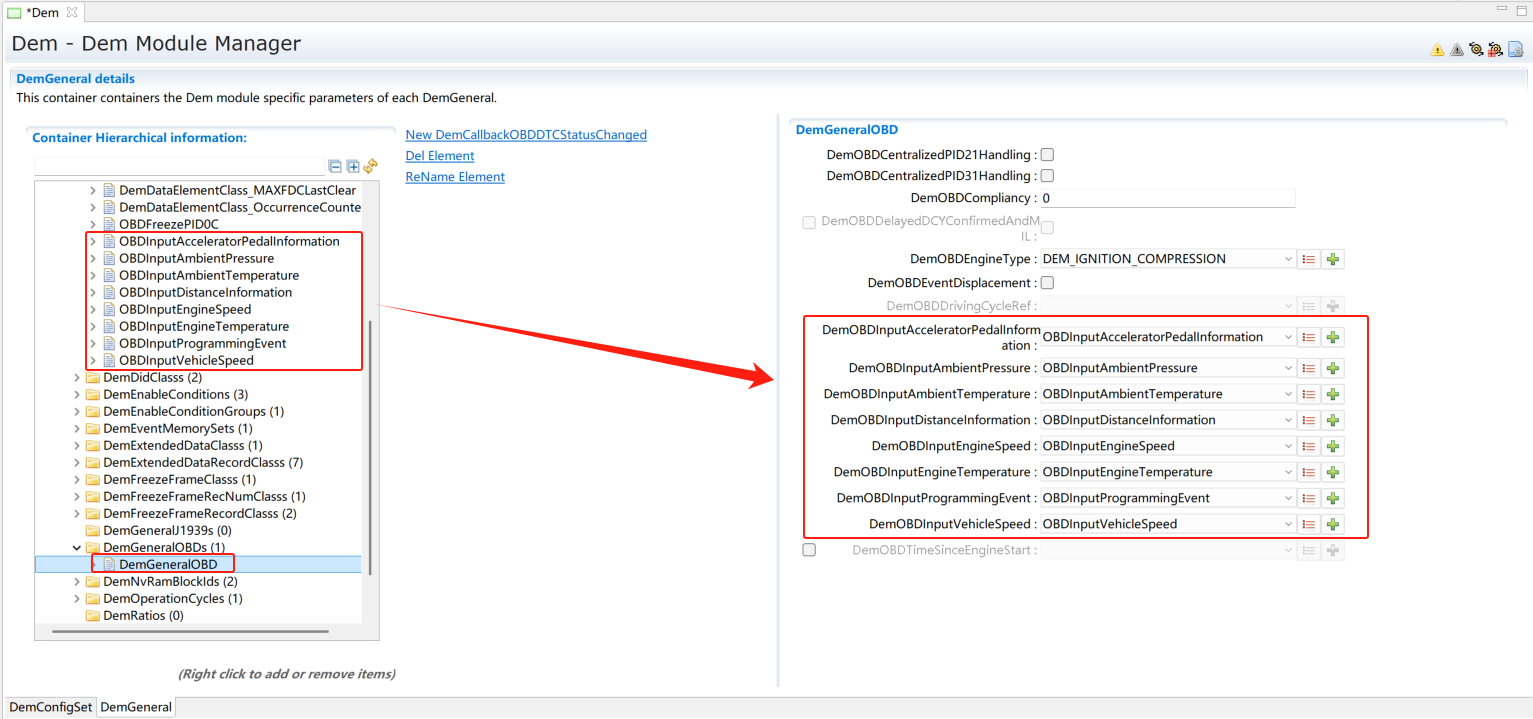Click the yellow warning triangle icon
The height and width of the screenshot is (719, 1533).
(x=1437, y=49)
